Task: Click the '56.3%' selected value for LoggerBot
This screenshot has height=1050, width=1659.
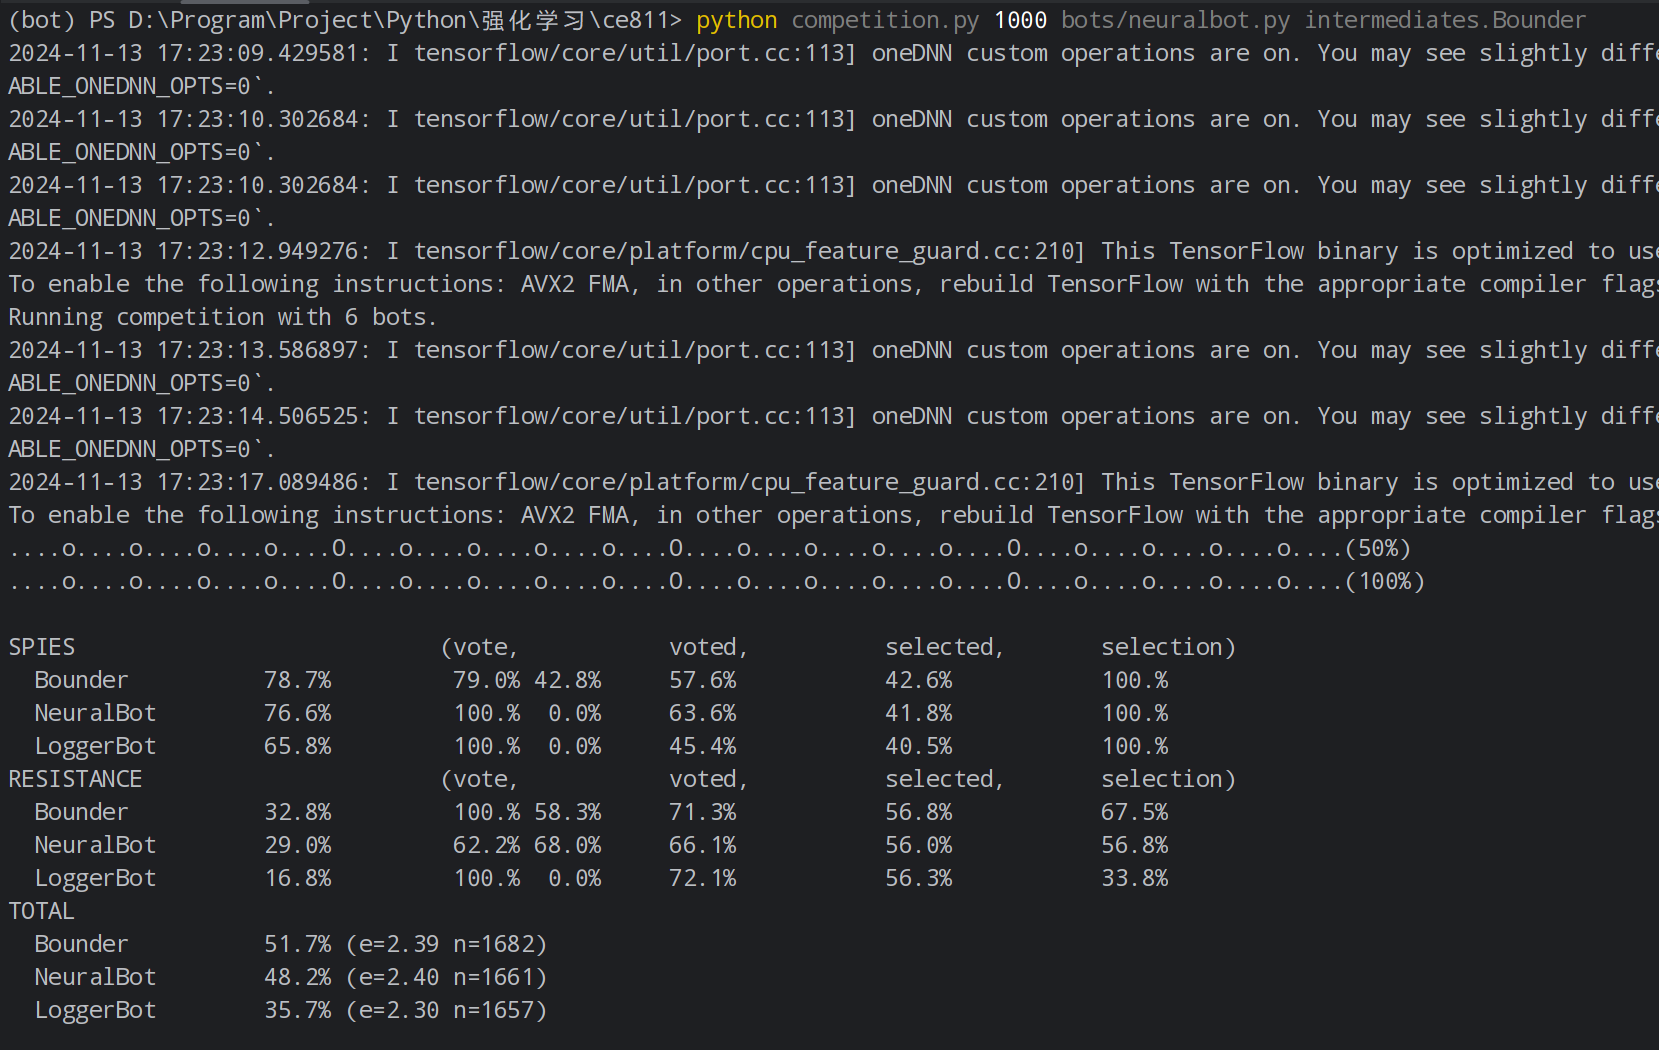Action: point(919,878)
